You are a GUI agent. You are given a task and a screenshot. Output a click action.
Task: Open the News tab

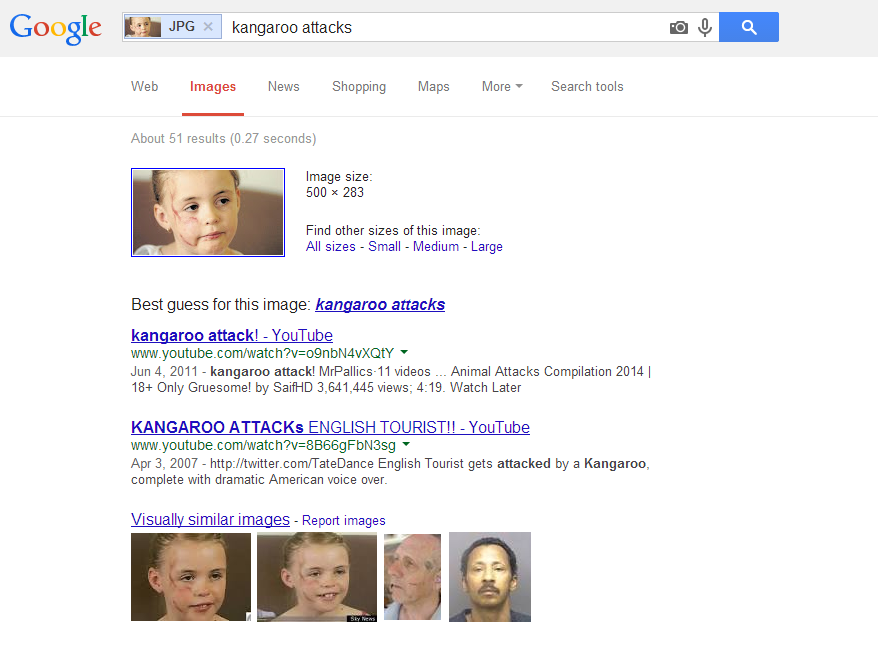[283, 86]
